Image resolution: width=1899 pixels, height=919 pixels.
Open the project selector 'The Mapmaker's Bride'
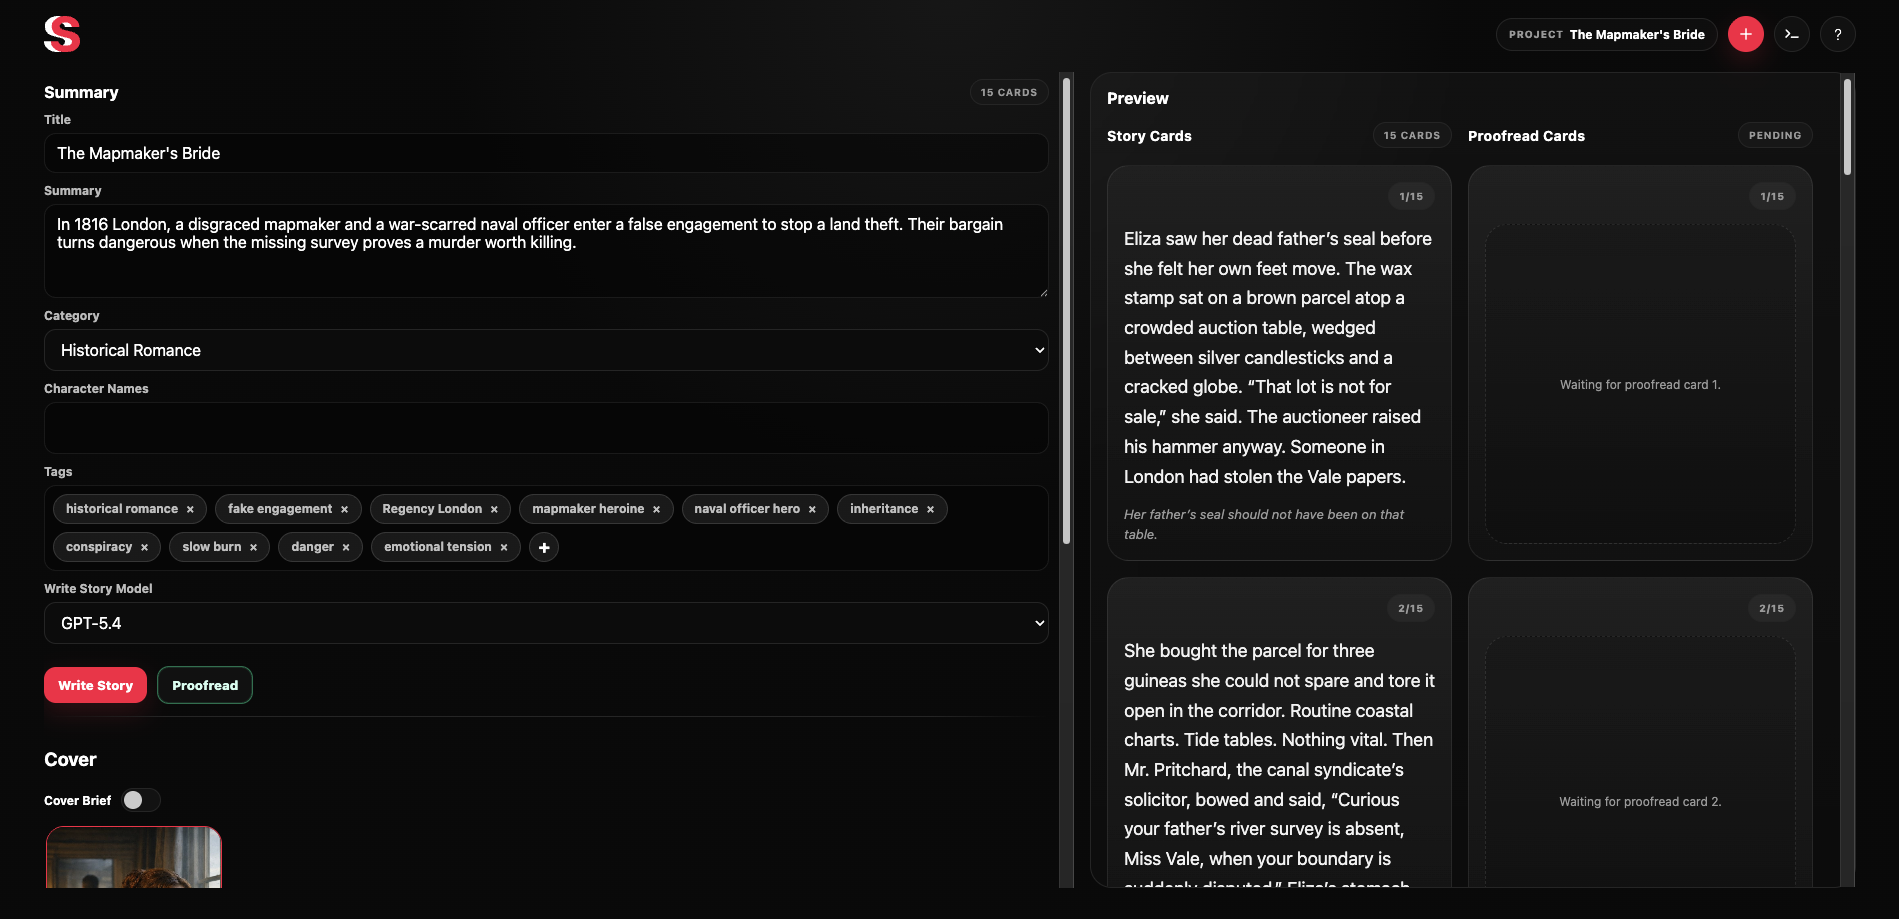1606,34
